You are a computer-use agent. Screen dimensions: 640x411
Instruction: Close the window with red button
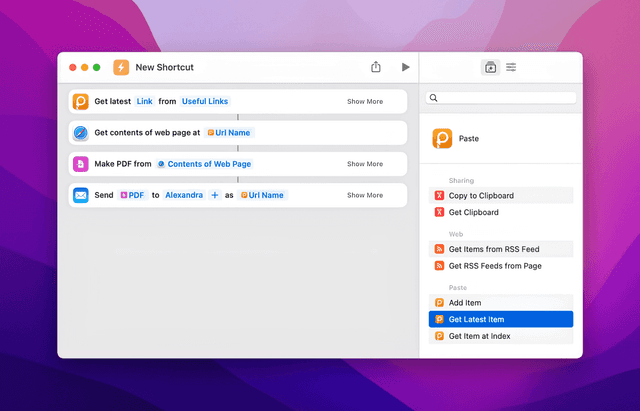73,67
